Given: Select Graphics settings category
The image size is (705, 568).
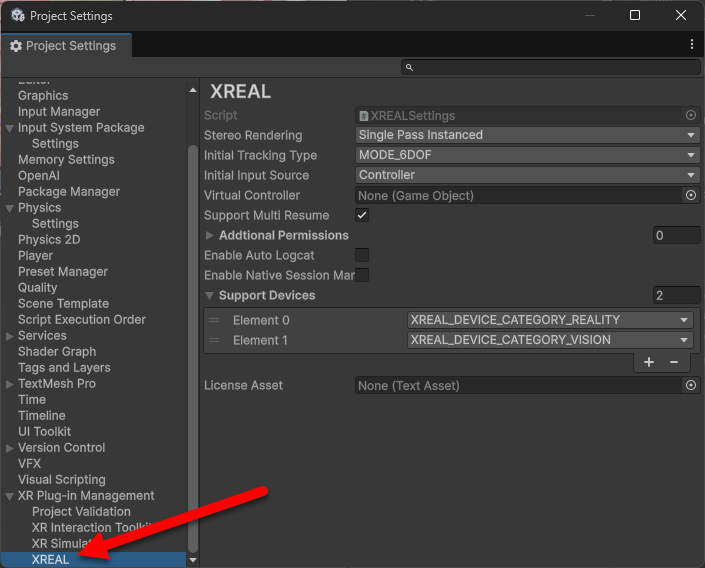Looking at the screenshot, I should click(x=43, y=96).
